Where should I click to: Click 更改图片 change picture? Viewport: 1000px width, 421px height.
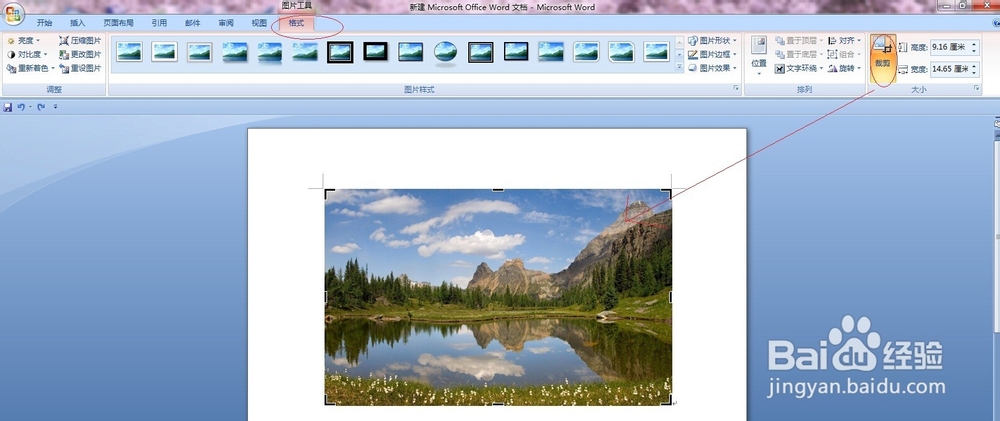80,54
